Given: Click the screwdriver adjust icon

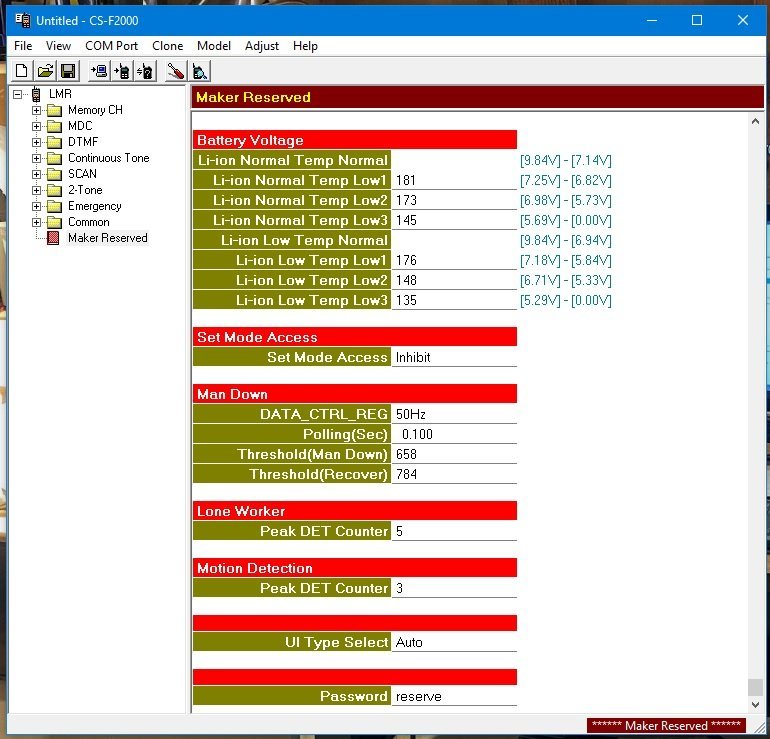Looking at the screenshot, I should pyautogui.click(x=176, y=71).
